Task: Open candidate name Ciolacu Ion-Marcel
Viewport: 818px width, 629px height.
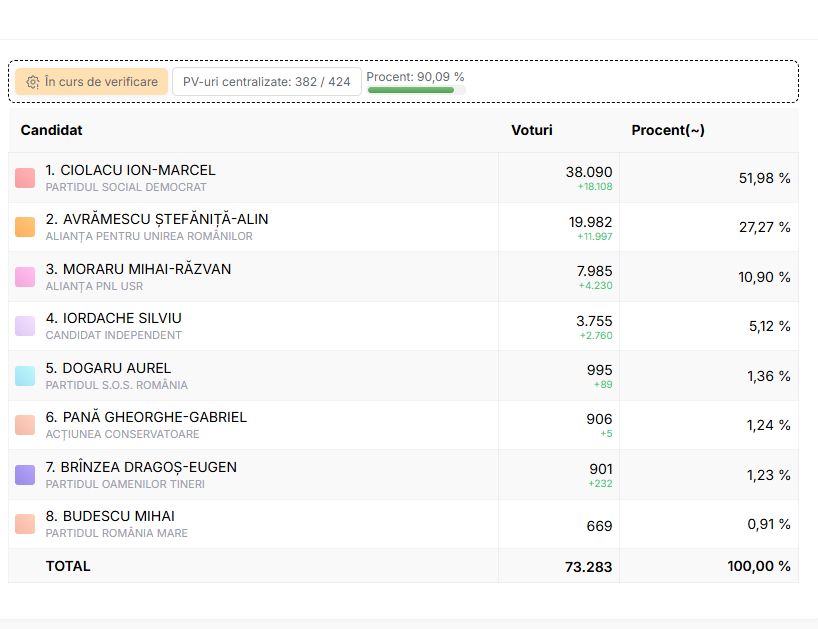Action: [x=130, y=170]
